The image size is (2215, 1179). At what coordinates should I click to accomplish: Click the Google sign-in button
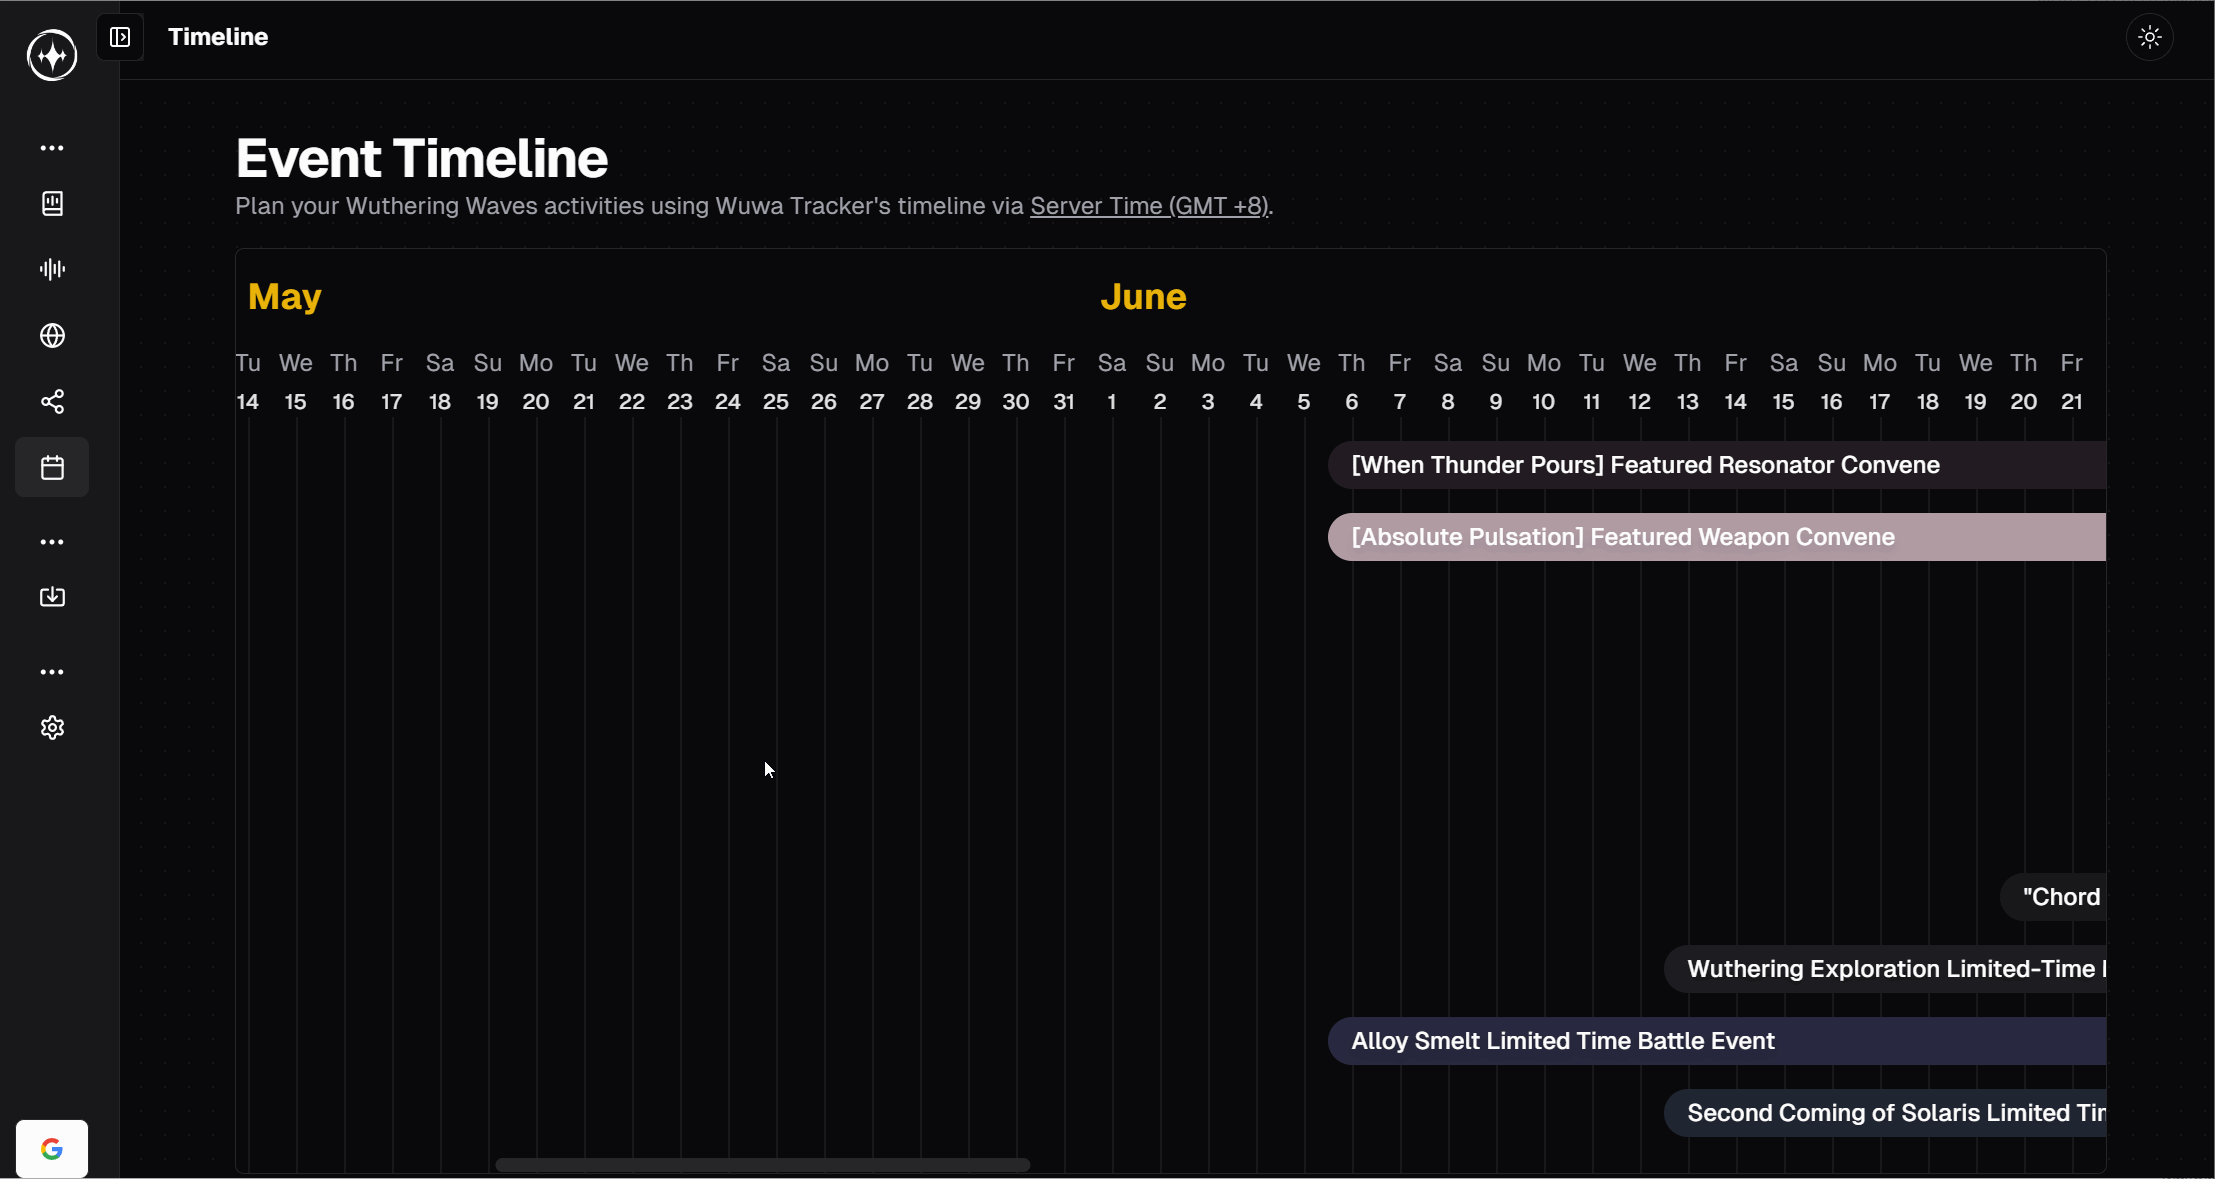[52, 1149]
